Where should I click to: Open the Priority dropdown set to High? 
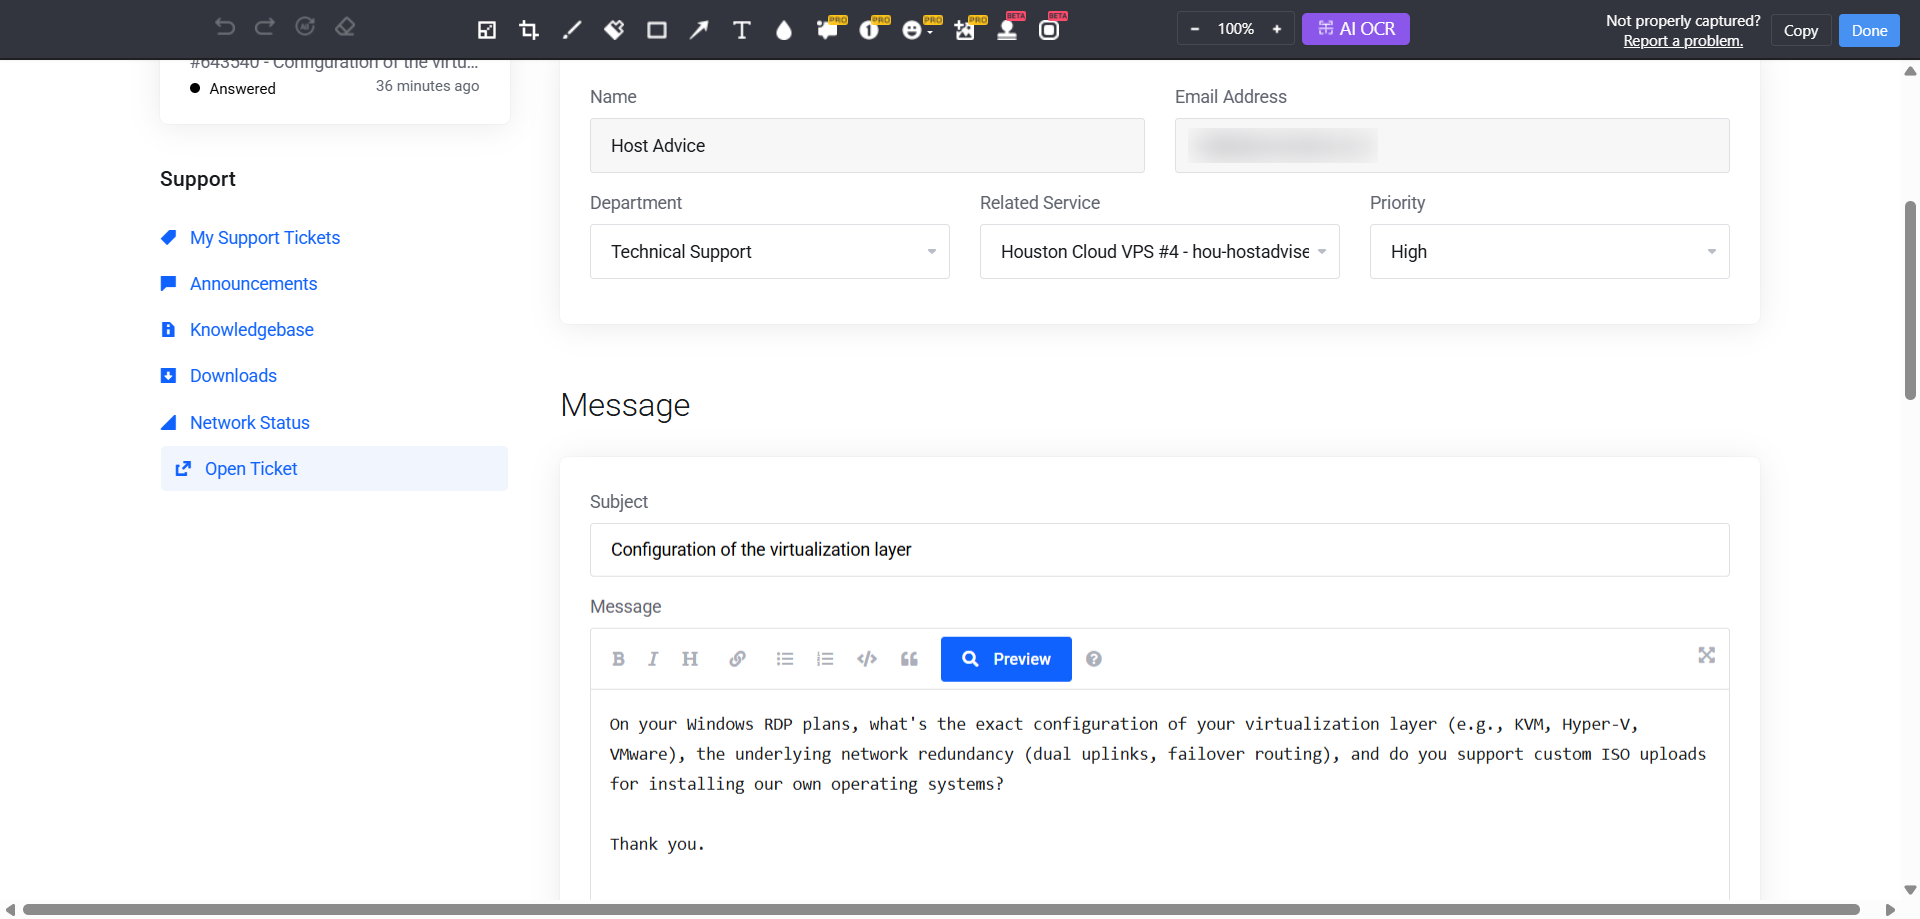coord(1550,252)
